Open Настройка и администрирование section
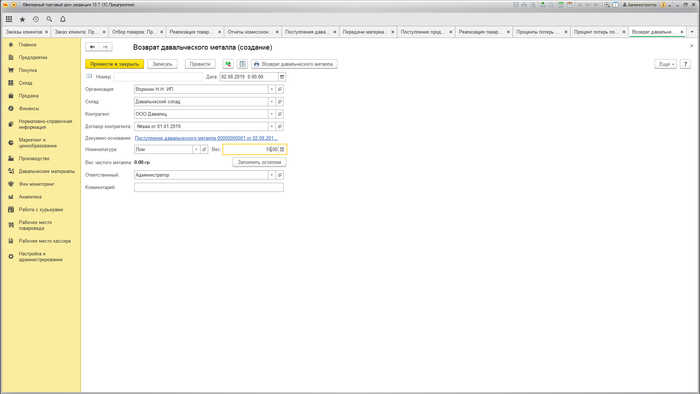700x394 pixels. coord(41,257)
